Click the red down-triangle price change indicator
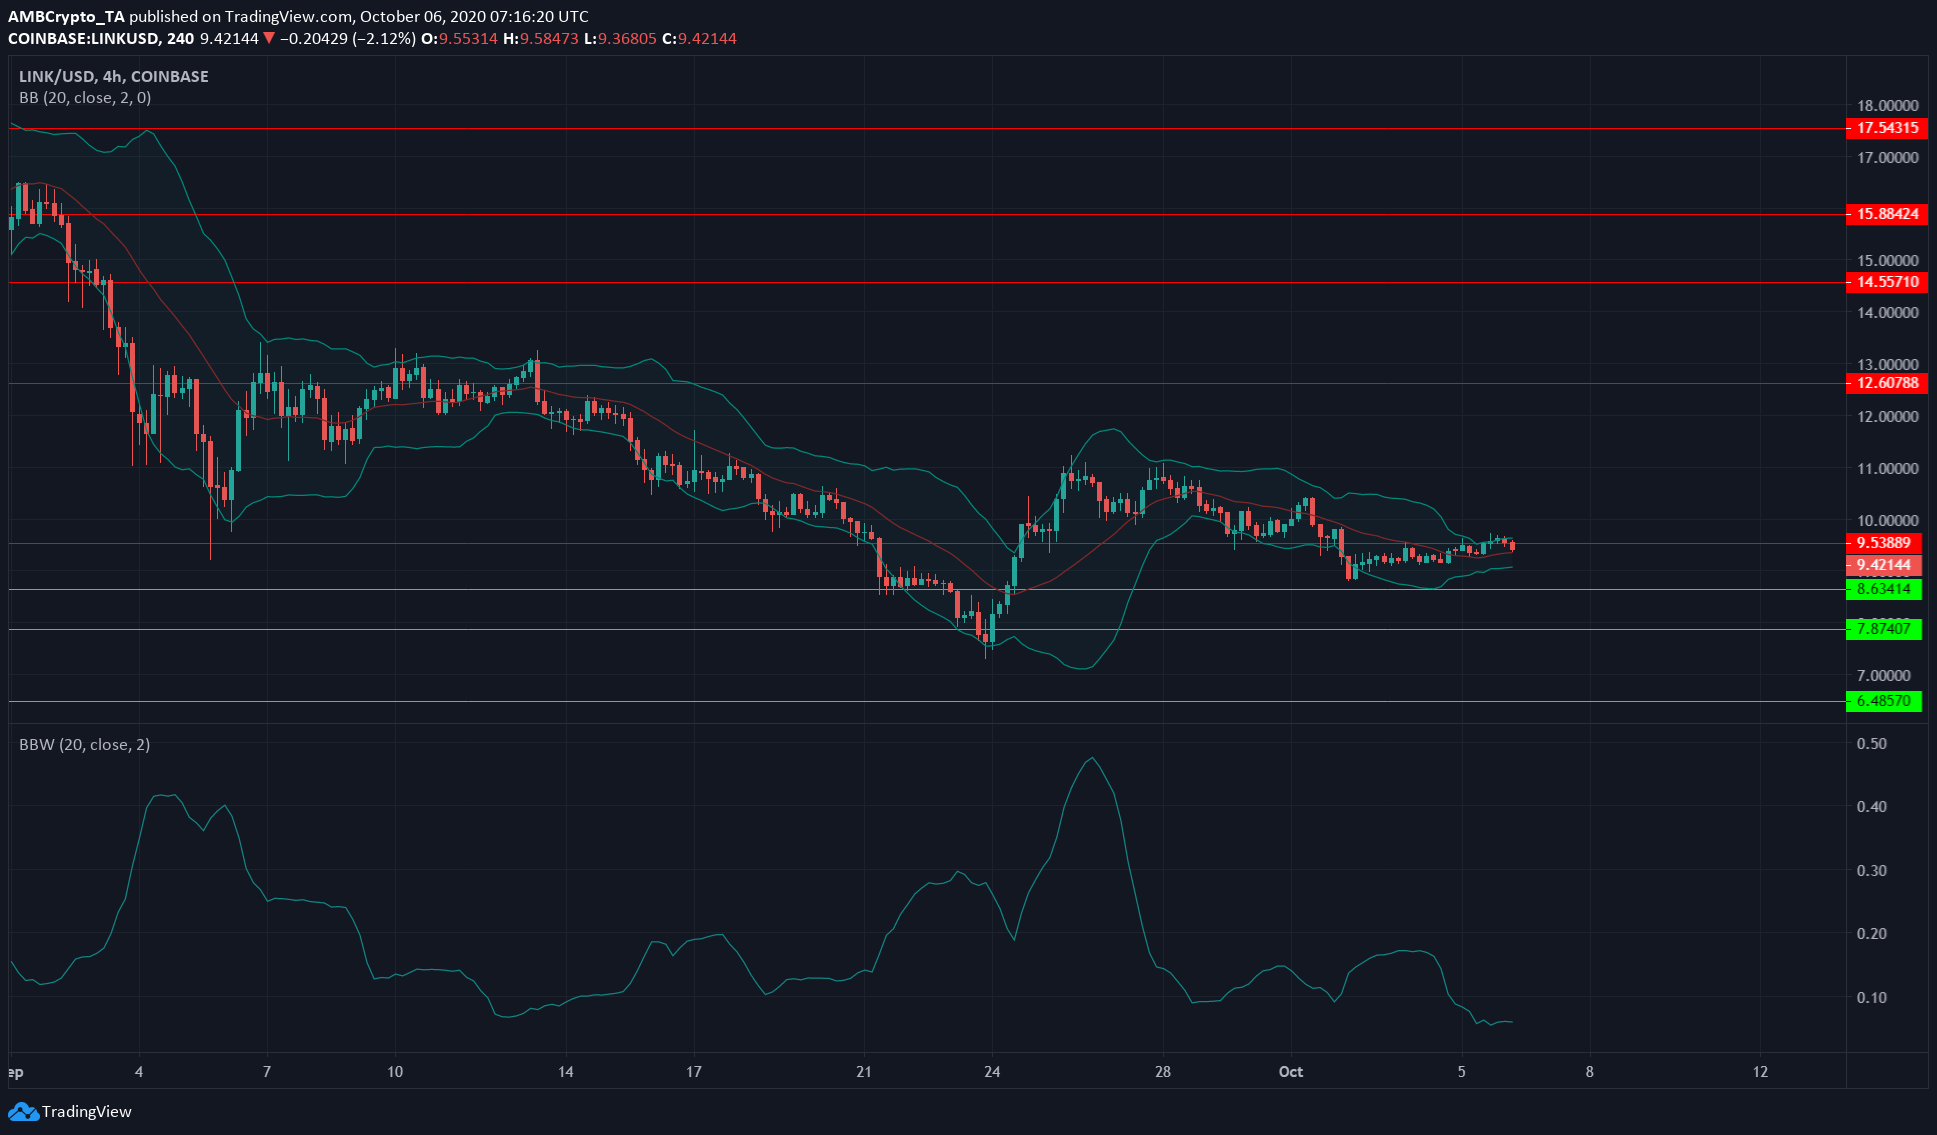This screenshot has width=1937, height=1135. tap(269, 38)
